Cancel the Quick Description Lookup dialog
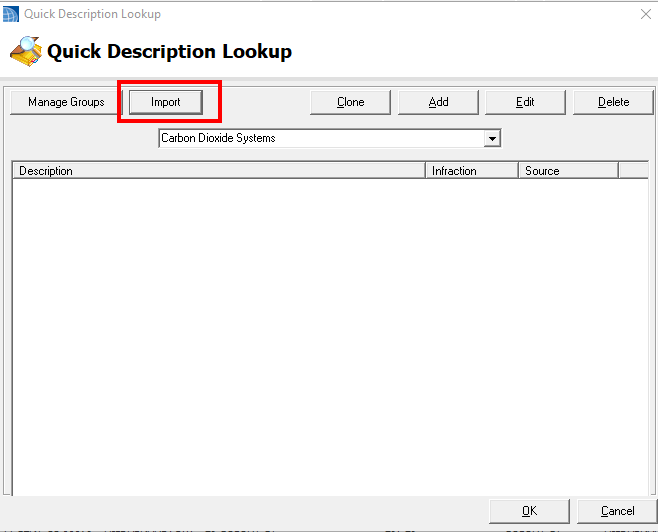The height and width of the screenshot is (532, 658). (617, 511)
